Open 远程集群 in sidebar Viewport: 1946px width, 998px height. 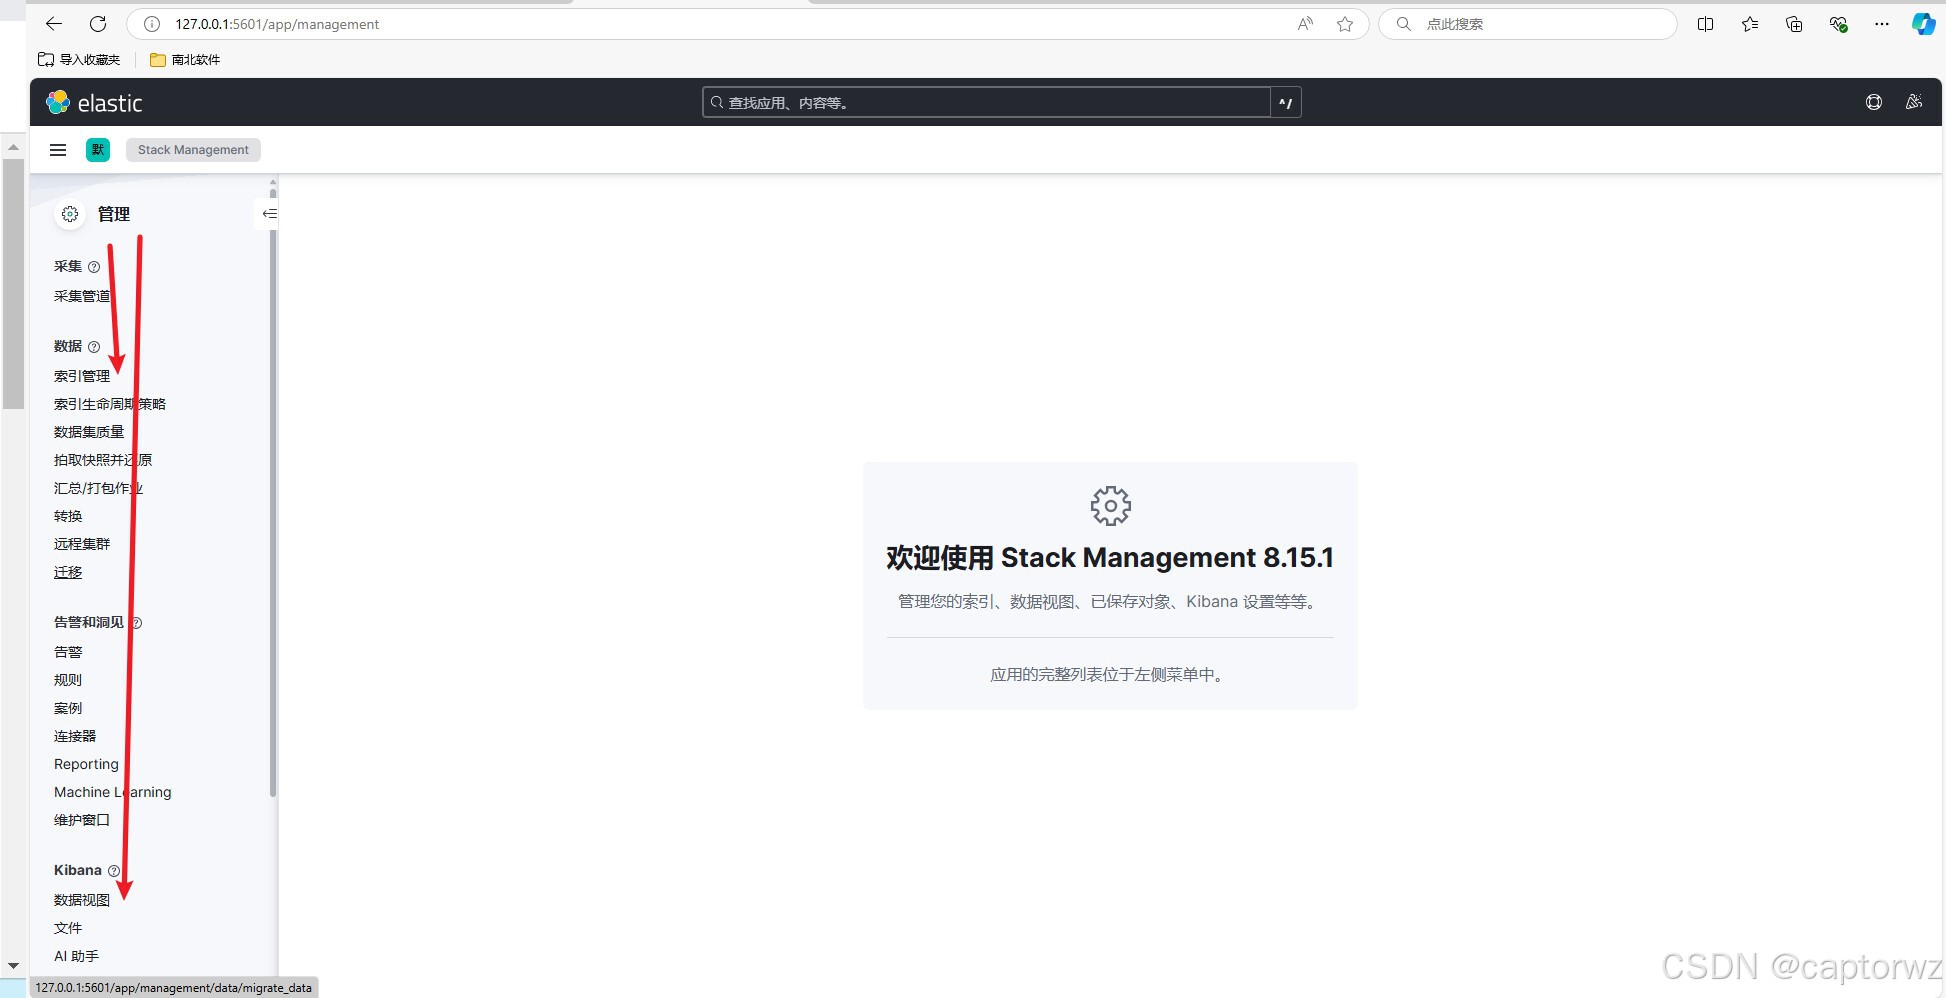click(x=82, y=544)
